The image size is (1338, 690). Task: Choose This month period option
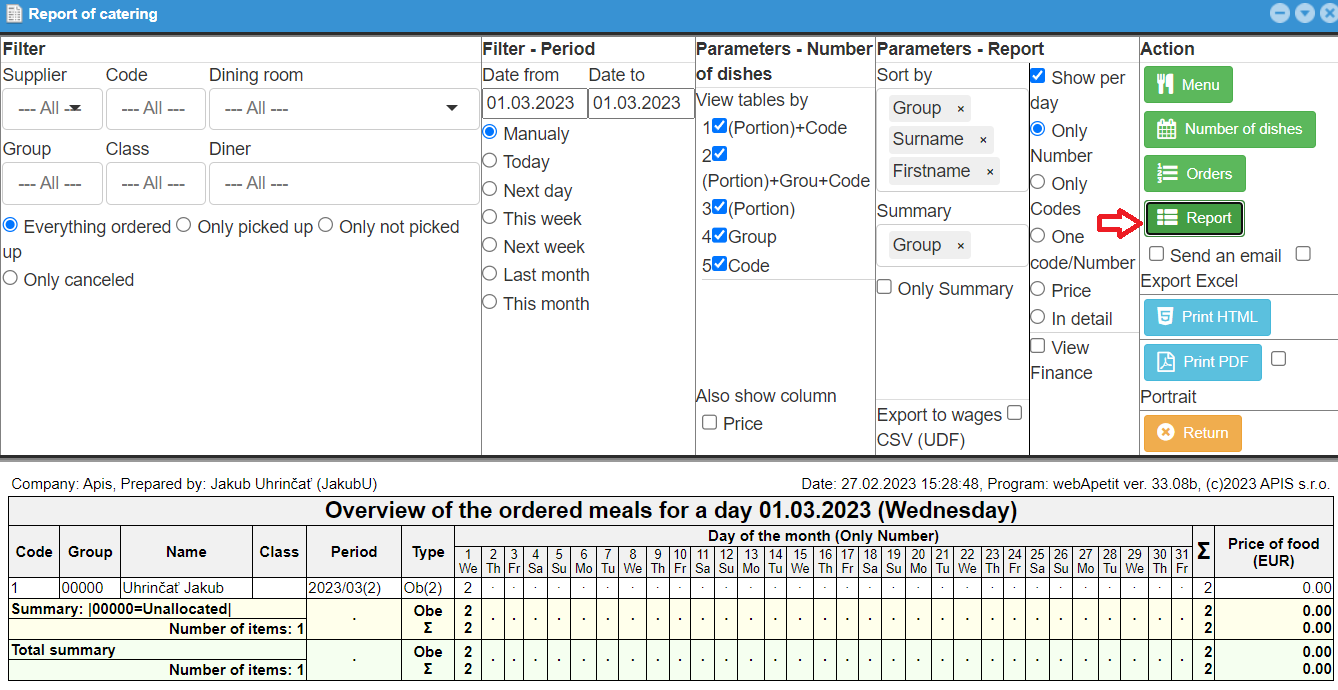(489, 302)
